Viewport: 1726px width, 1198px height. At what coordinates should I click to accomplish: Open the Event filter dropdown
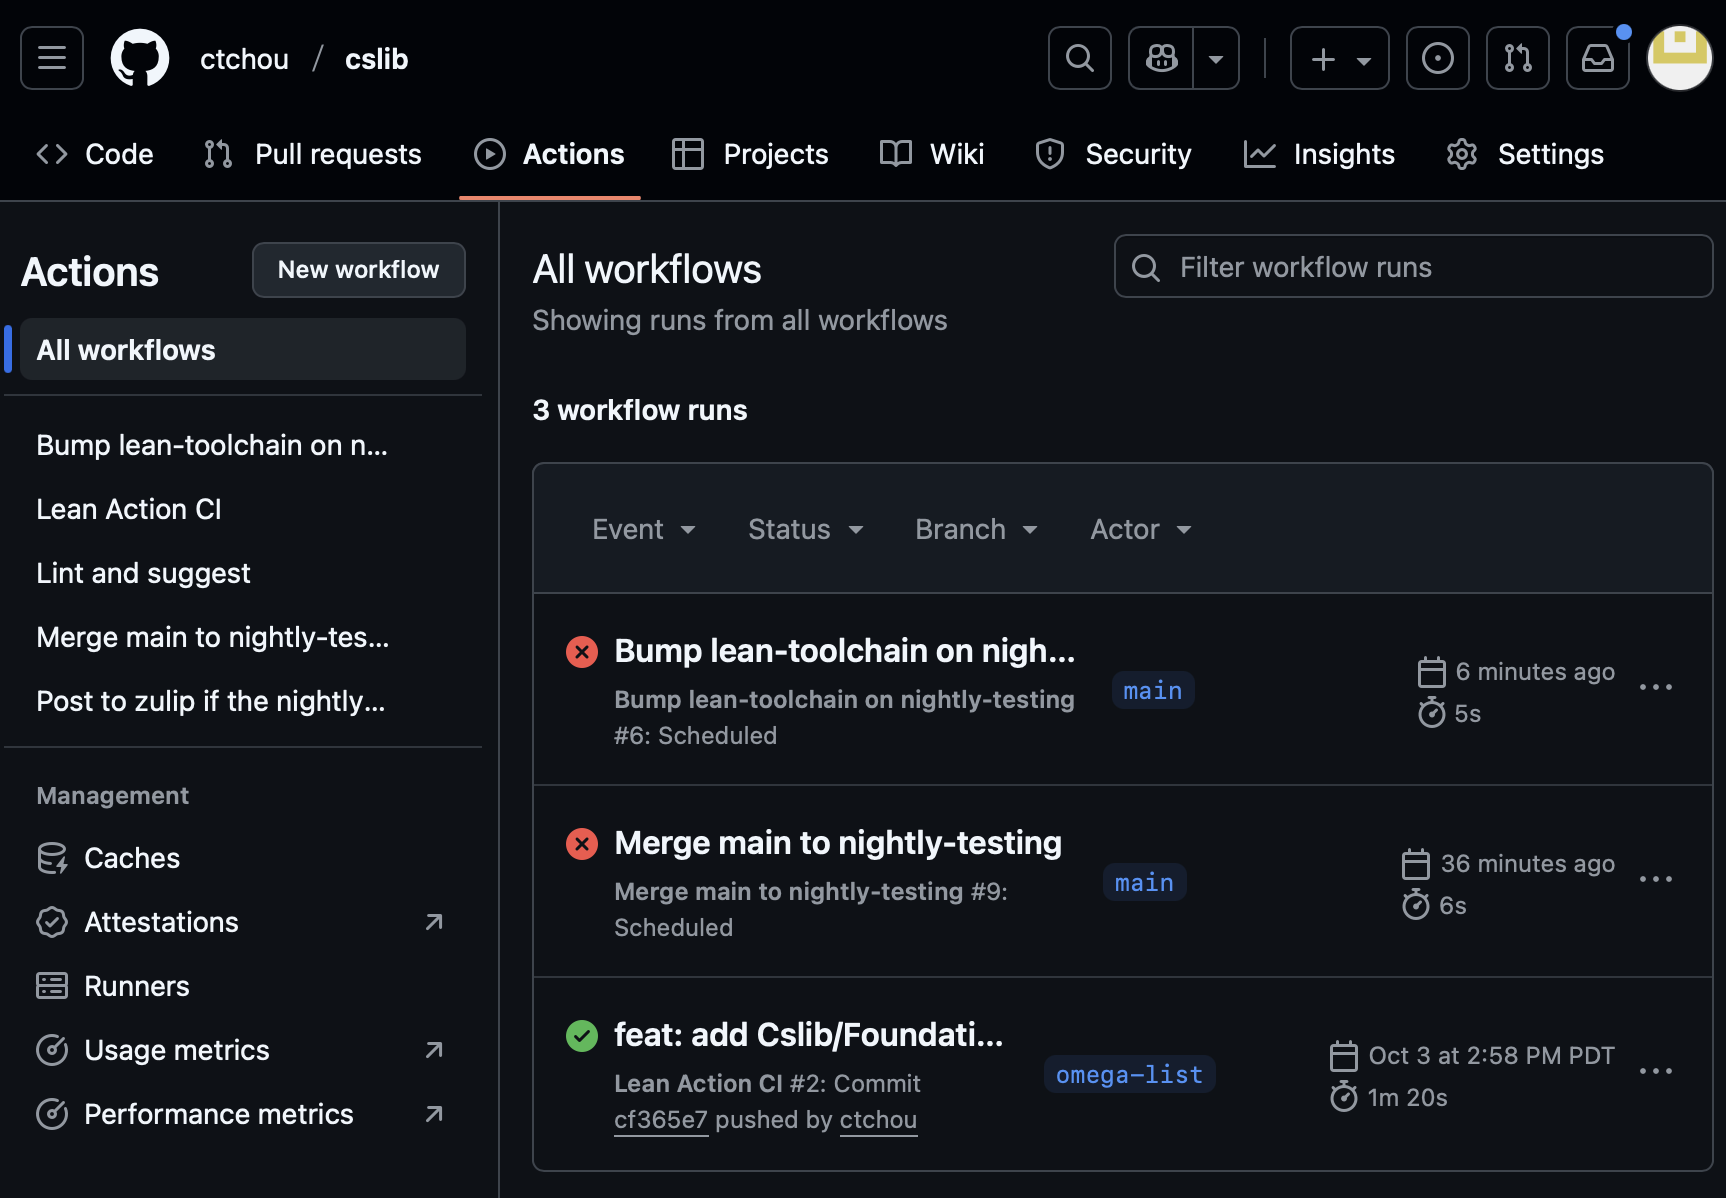[643, 529]
